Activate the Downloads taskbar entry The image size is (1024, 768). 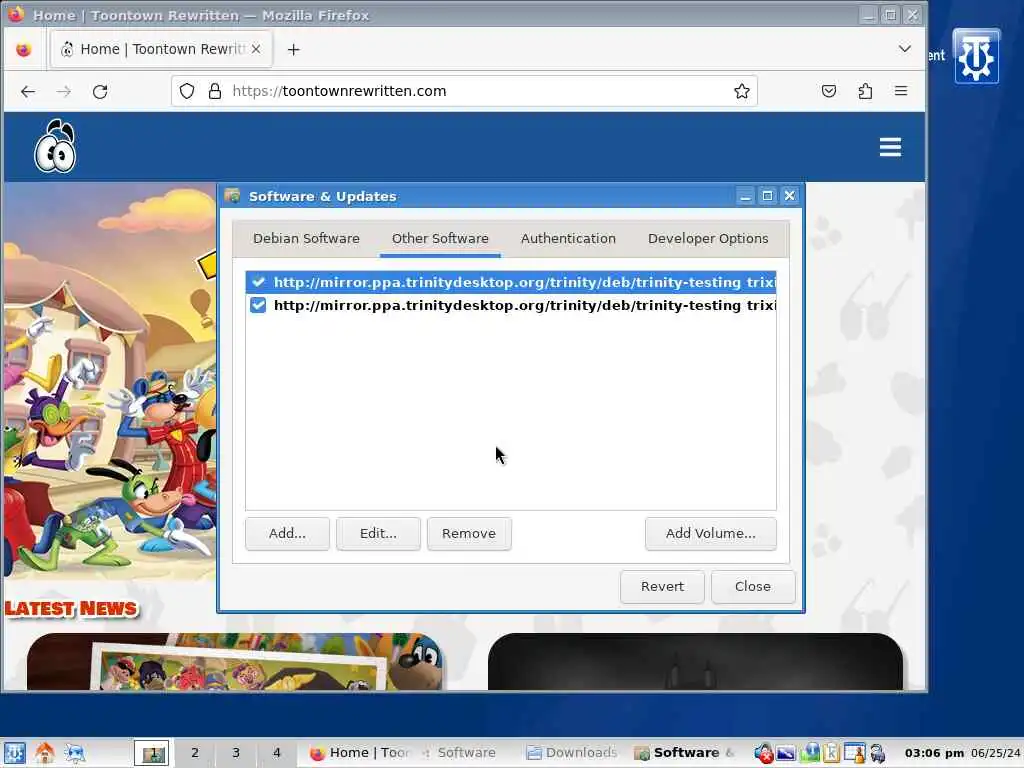[572, 753]
